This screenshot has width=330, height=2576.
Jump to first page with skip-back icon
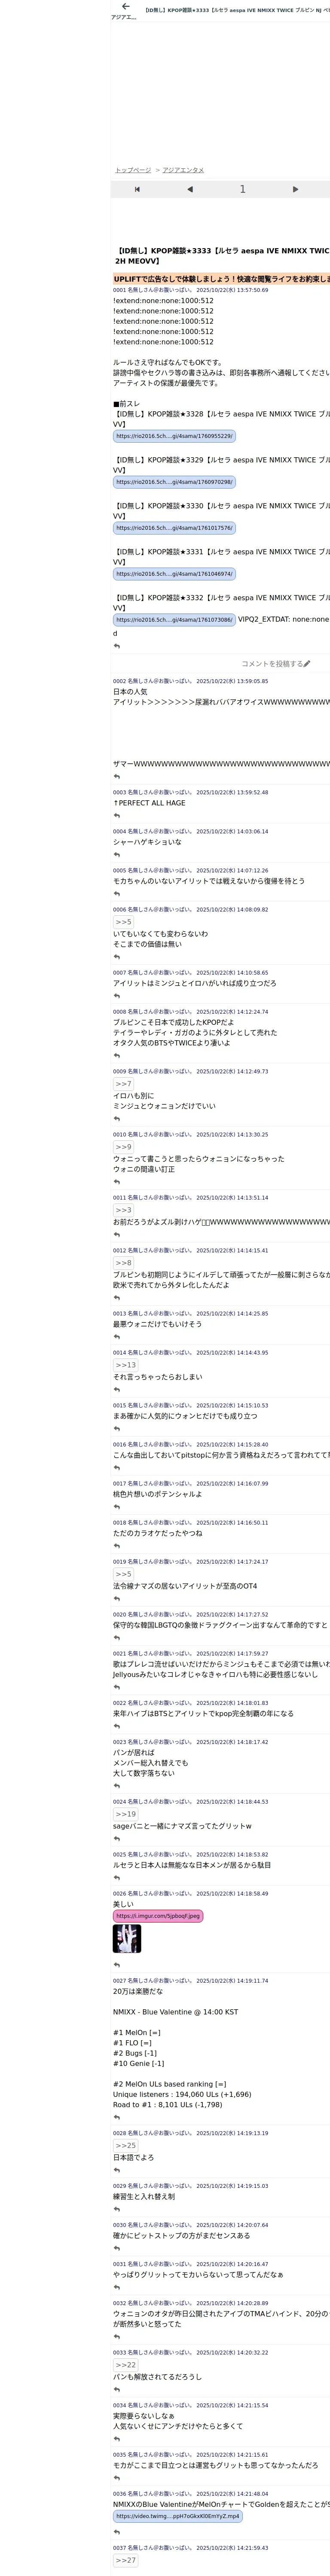point(137,189)
